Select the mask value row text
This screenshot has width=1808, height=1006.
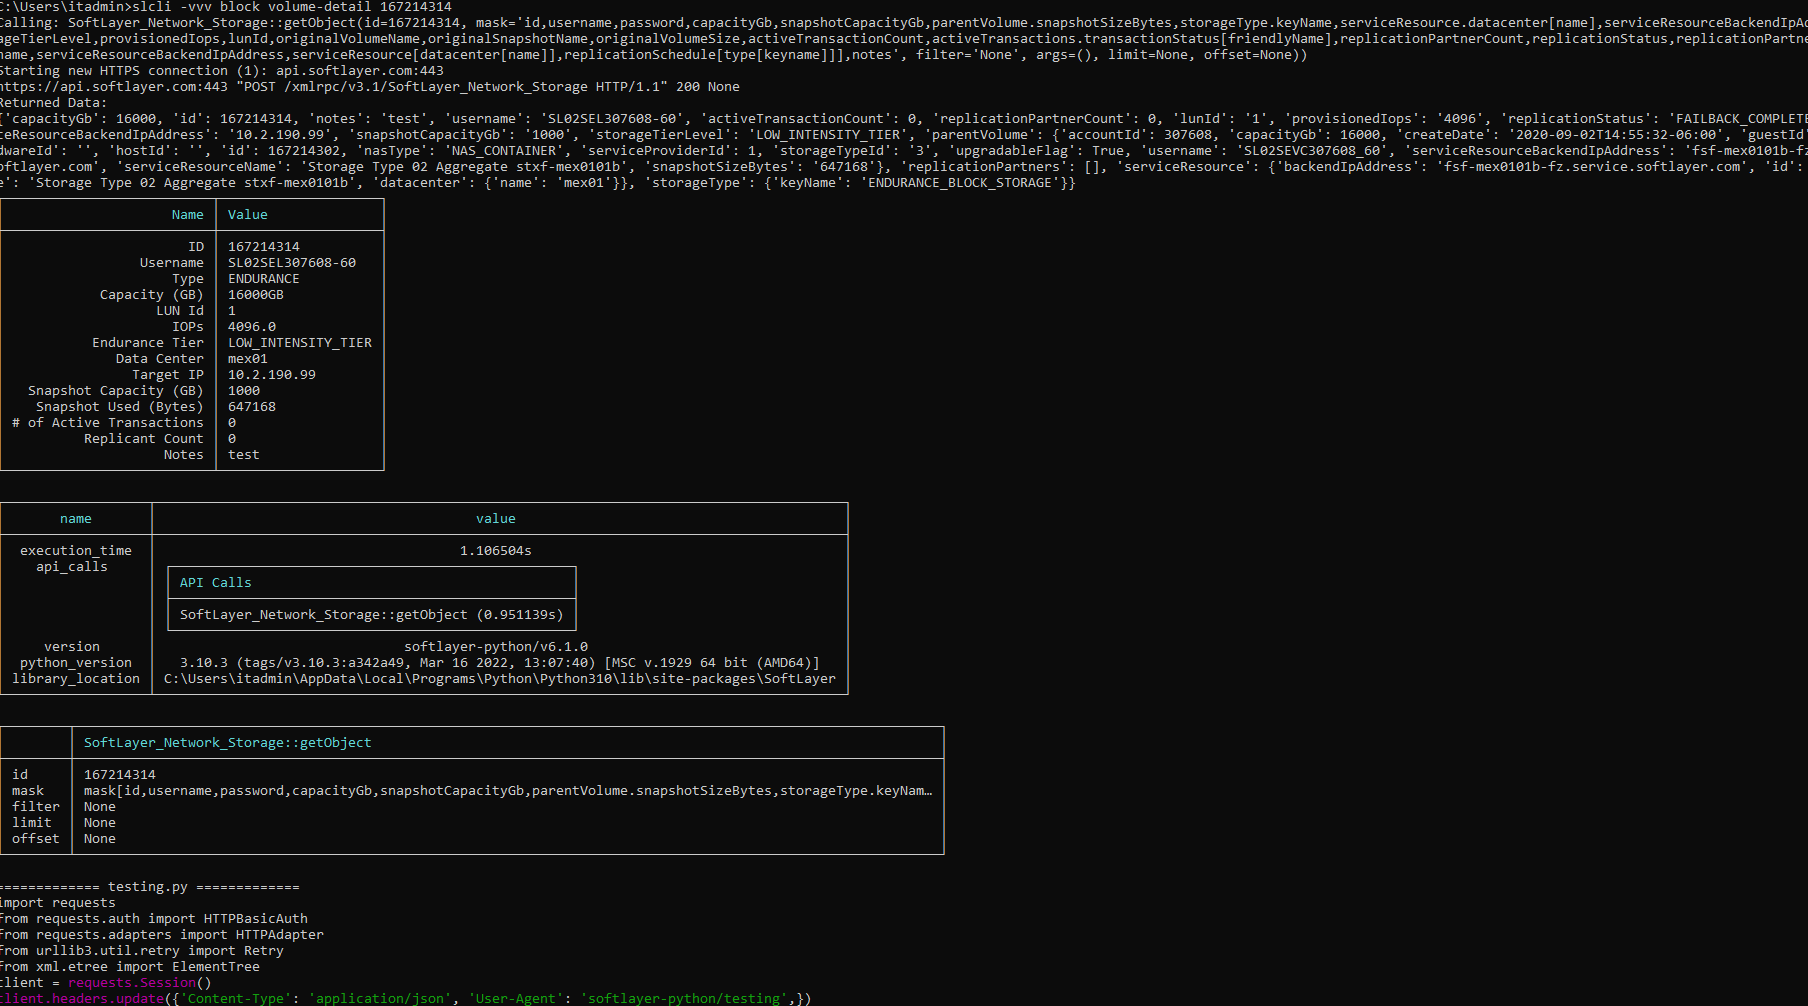tap(508, 791)
